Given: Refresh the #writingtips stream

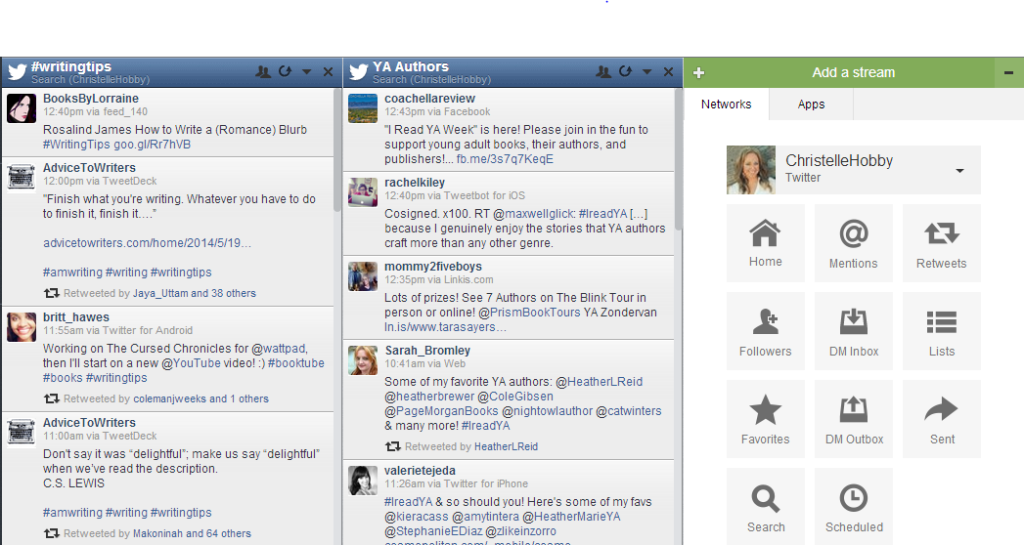Looking at the screenshot, I should click(x=285, y=72).
